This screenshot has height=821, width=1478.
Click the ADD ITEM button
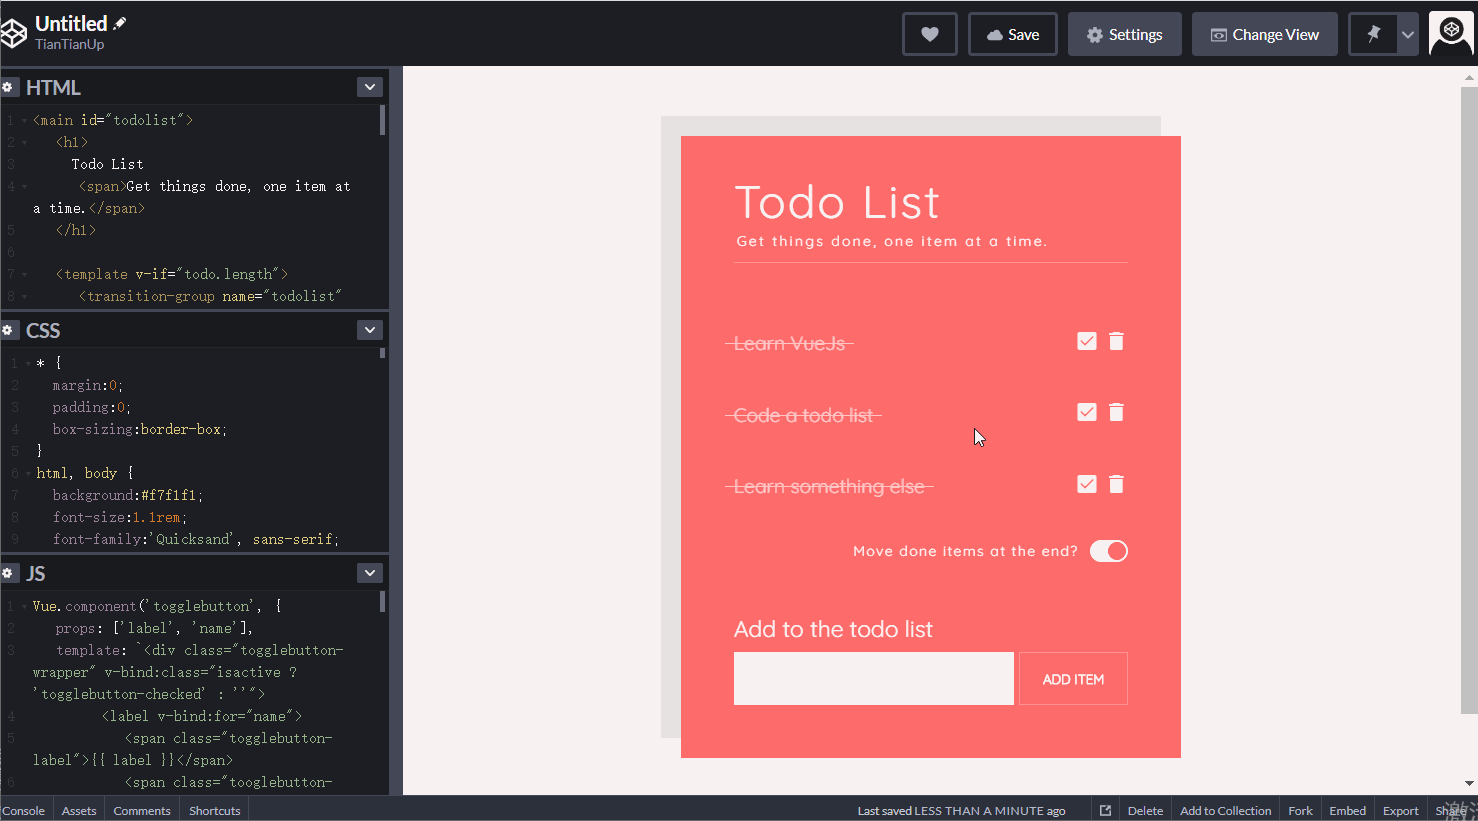(x=1073, y=679)
